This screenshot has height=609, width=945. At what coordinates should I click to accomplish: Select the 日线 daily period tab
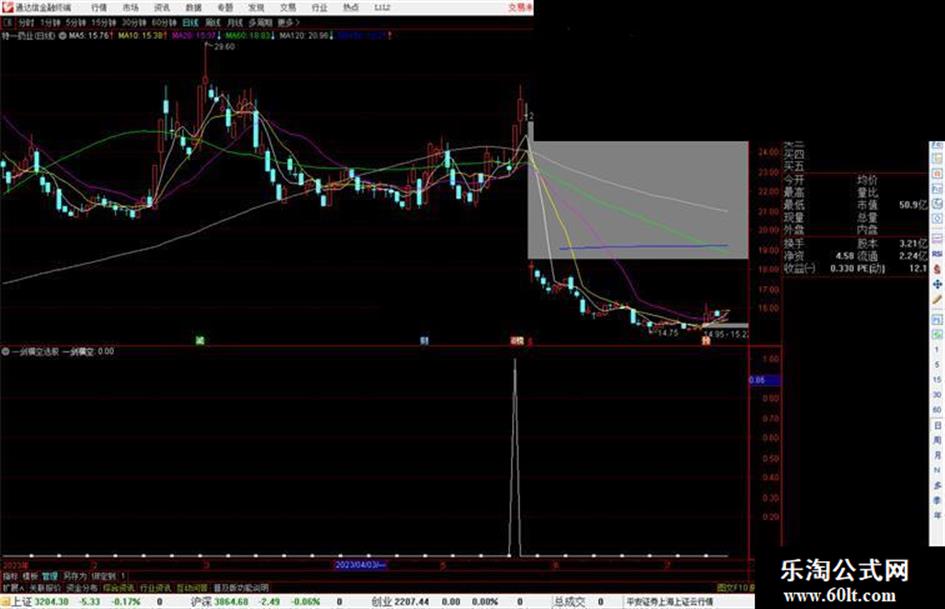pyautogui.click(x=190, y=22)
